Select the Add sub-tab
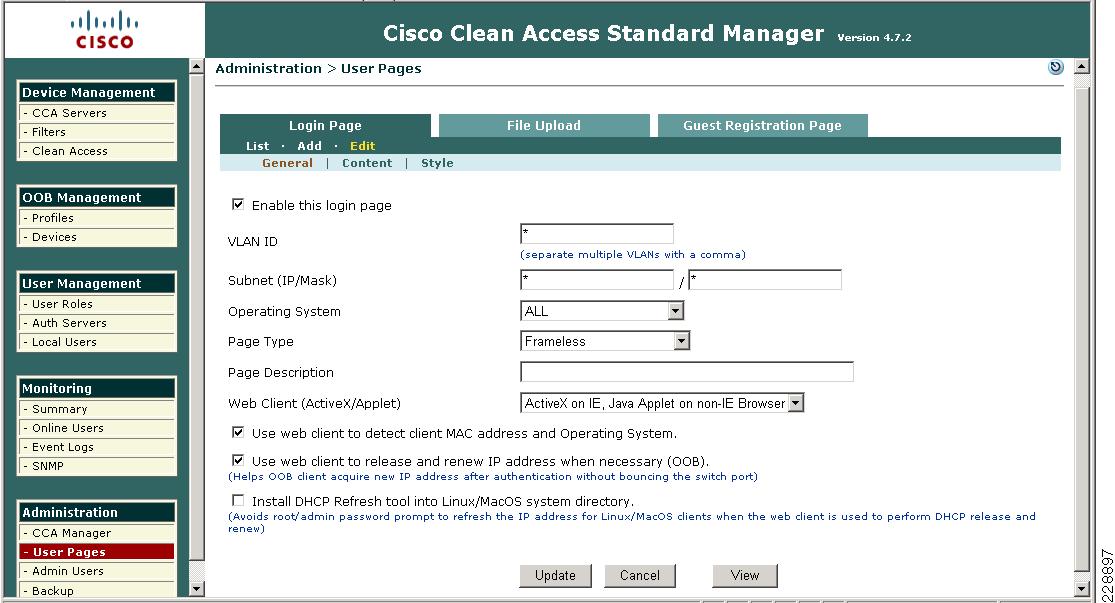The height and width of the screenshot is (603, 1115). pos(309,146)
